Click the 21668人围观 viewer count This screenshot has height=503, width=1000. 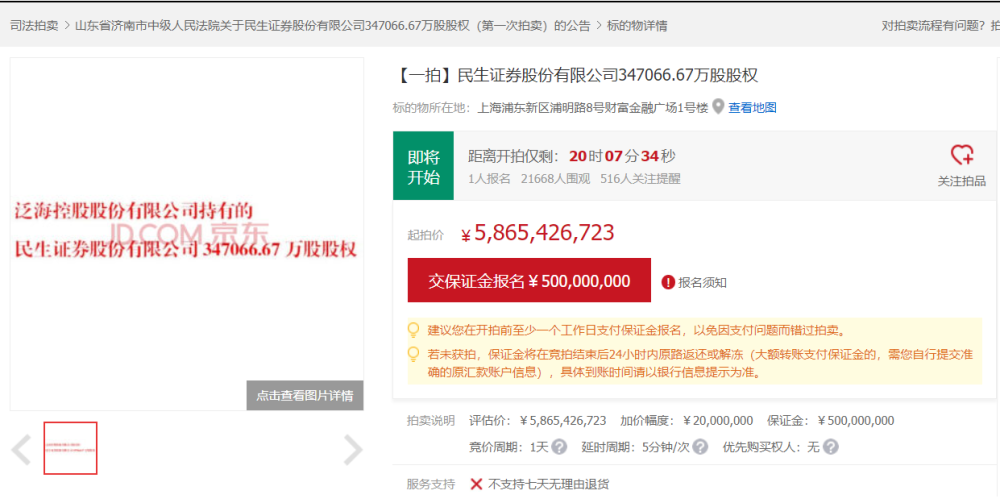coord(555,179)
